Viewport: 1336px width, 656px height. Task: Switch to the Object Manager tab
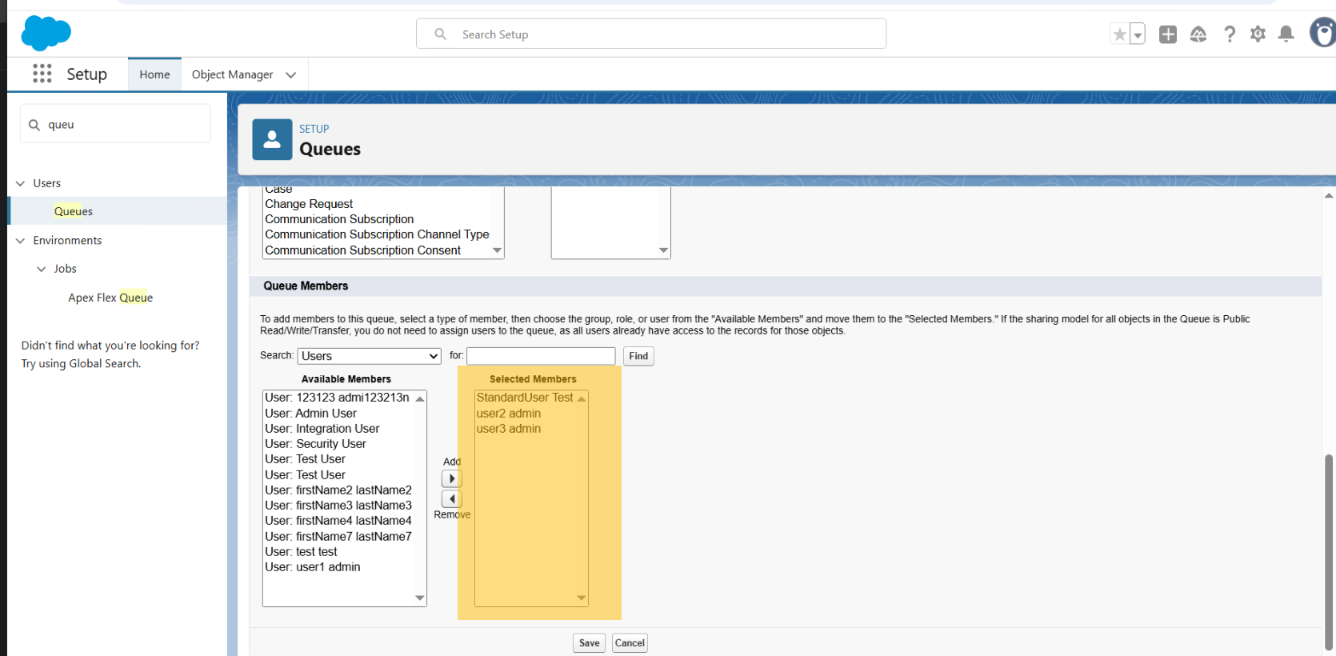pos(232,75)
